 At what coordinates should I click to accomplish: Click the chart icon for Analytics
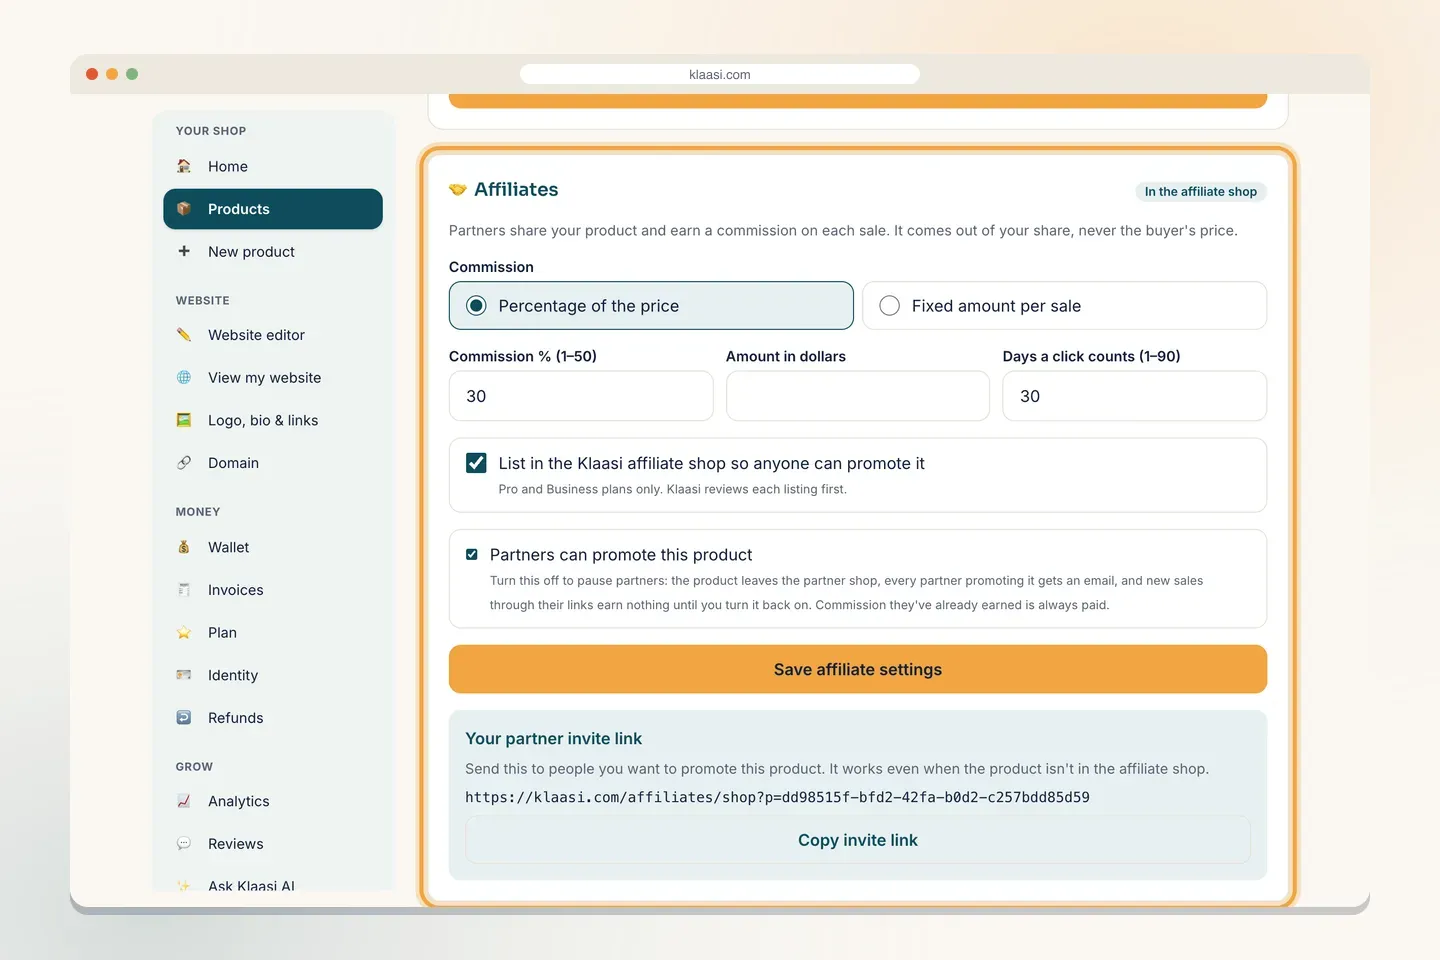pos(184,801)
